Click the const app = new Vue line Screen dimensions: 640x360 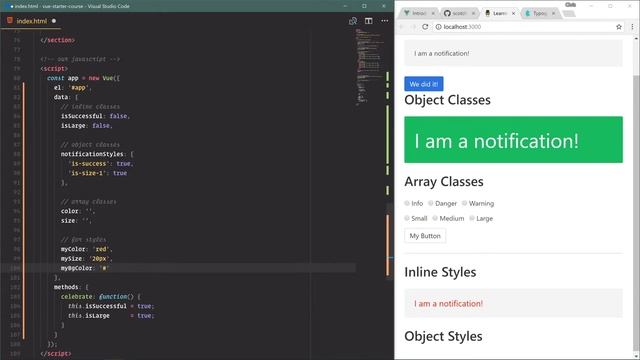point(83,78)
